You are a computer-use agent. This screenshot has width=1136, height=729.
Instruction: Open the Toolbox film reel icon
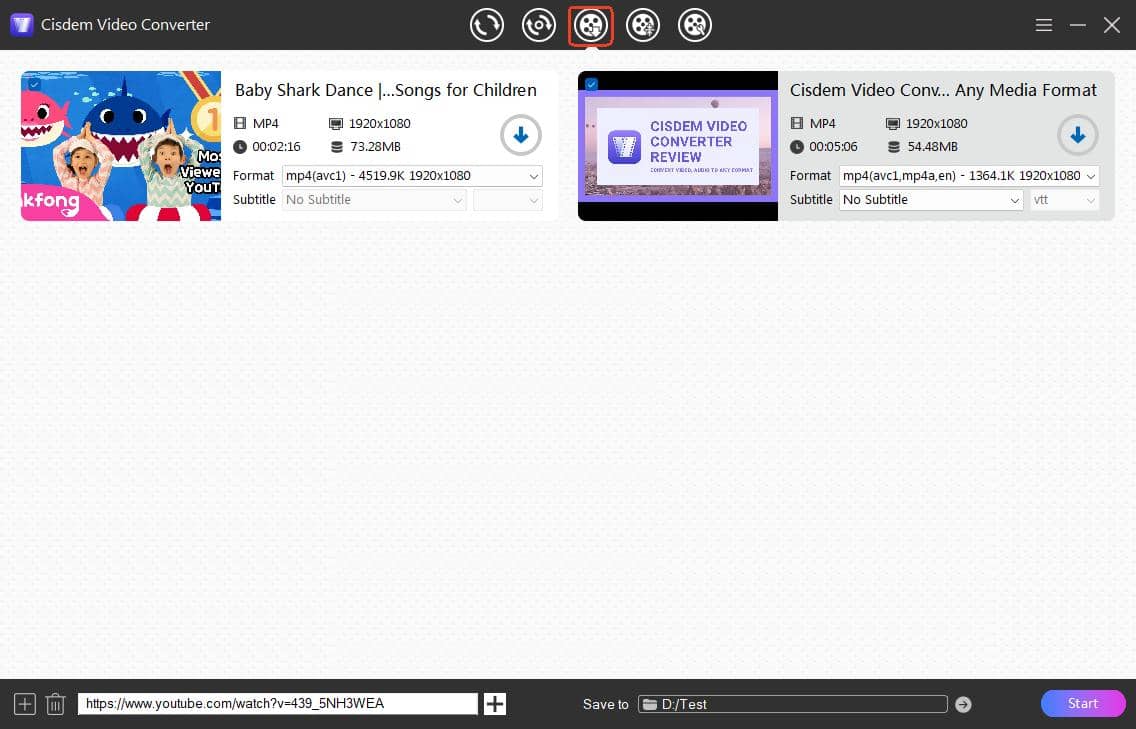tap(695, 25)
